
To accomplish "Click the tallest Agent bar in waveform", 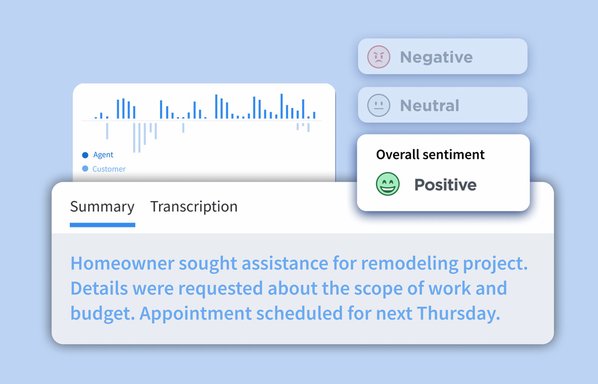I will [281, 106].
